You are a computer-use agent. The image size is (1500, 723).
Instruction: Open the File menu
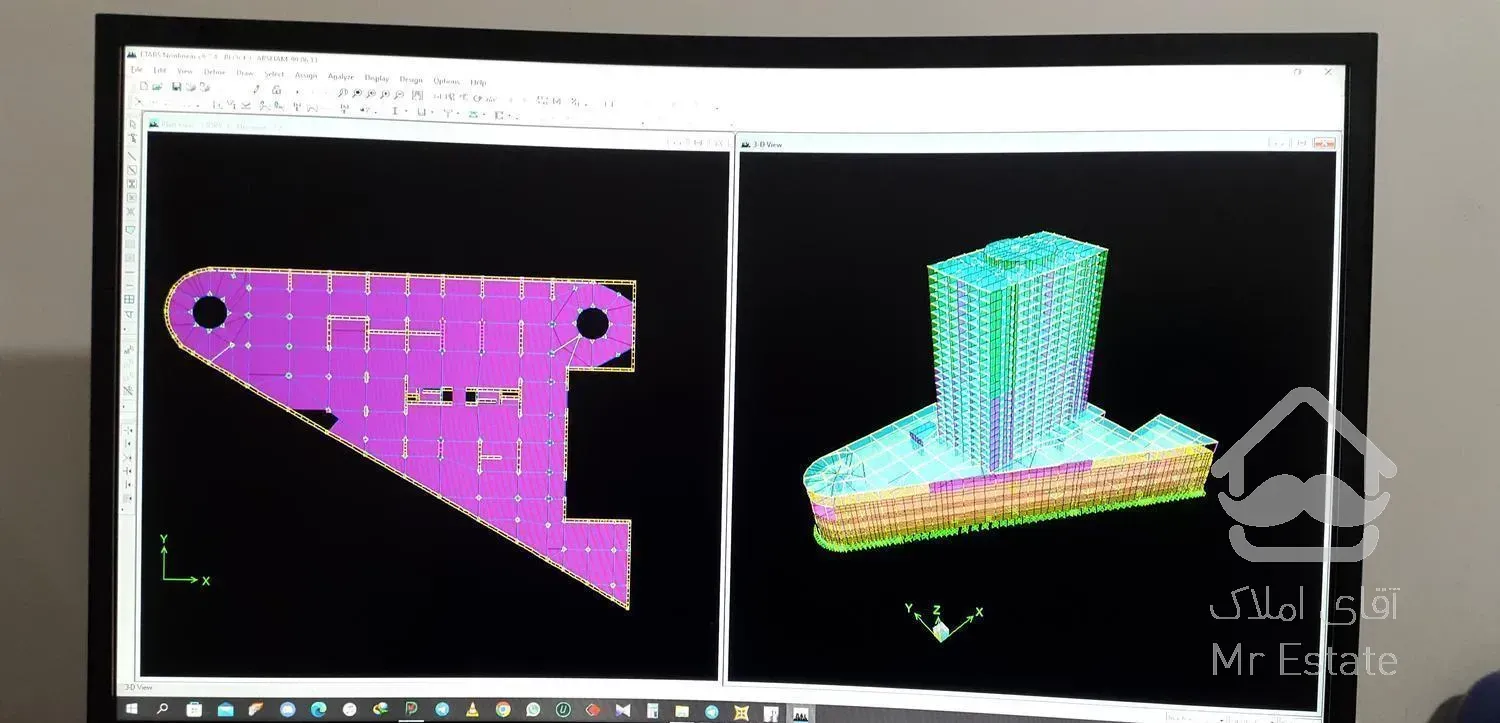click(137, 70)
